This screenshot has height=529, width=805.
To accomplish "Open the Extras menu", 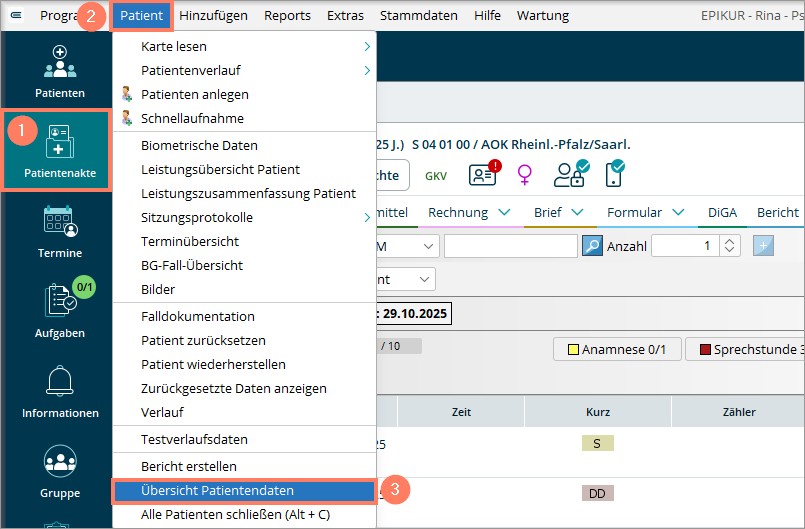I will click(345, 15).
